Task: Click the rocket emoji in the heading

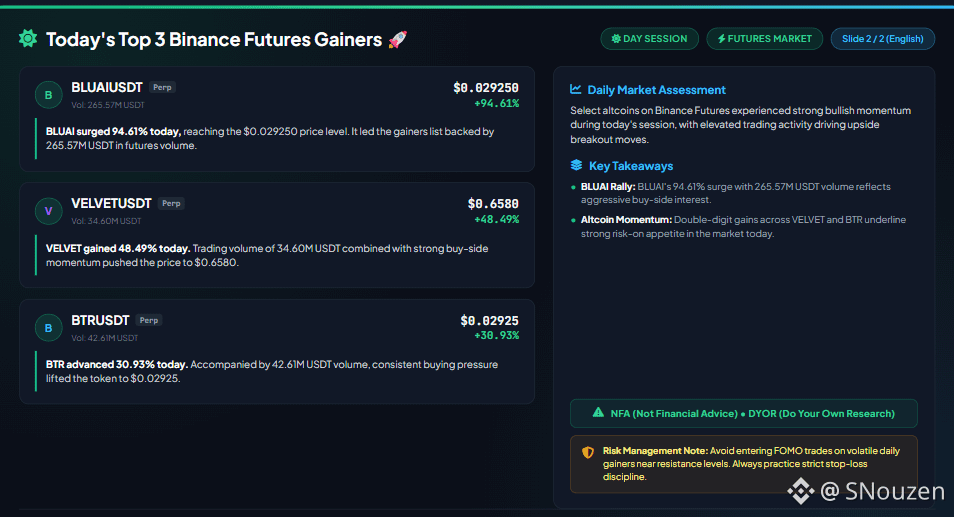Action: click(397, 40)
